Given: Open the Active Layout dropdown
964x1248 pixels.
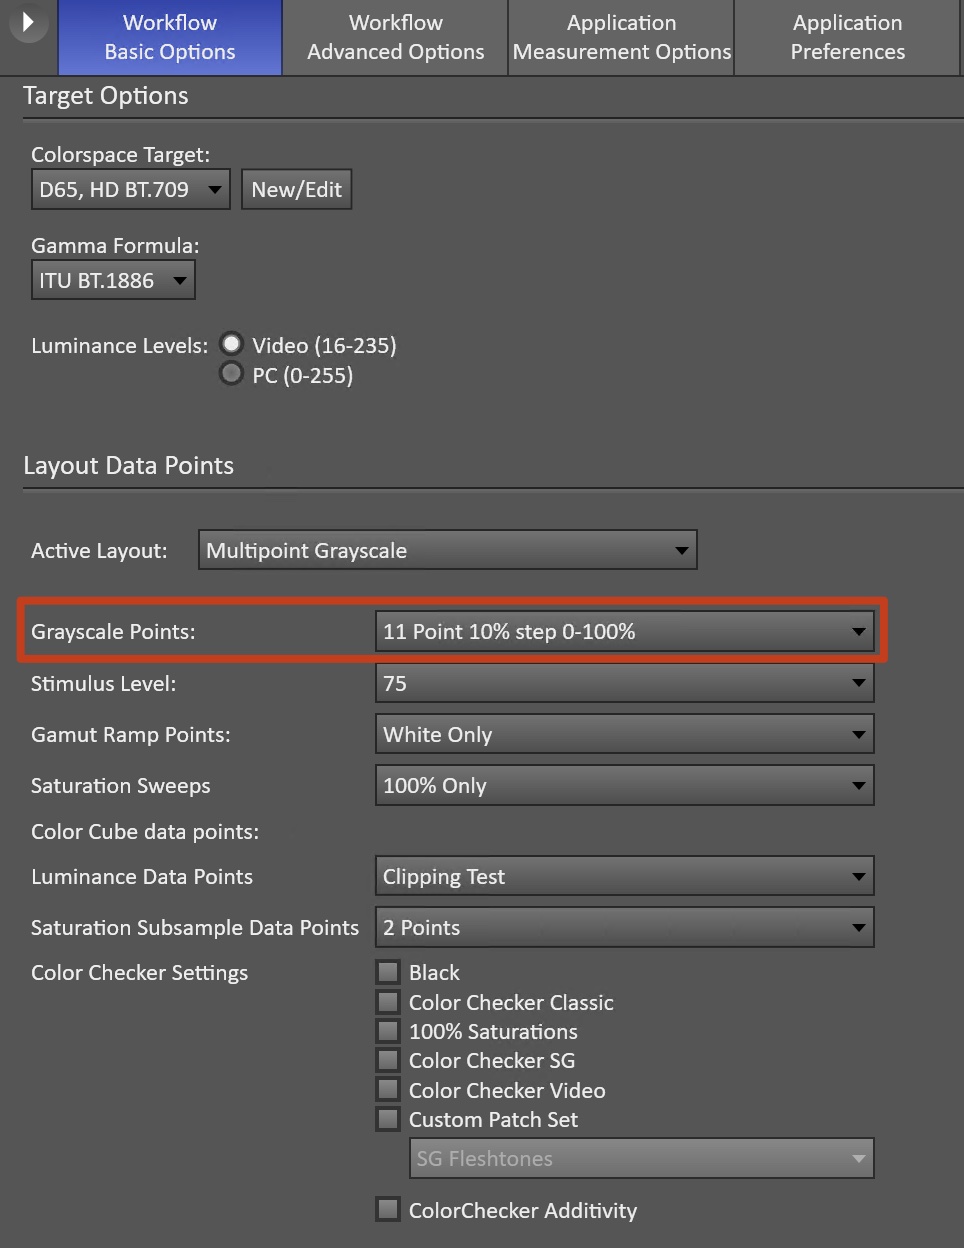Looking at the screenshot, I should (447, 551).
